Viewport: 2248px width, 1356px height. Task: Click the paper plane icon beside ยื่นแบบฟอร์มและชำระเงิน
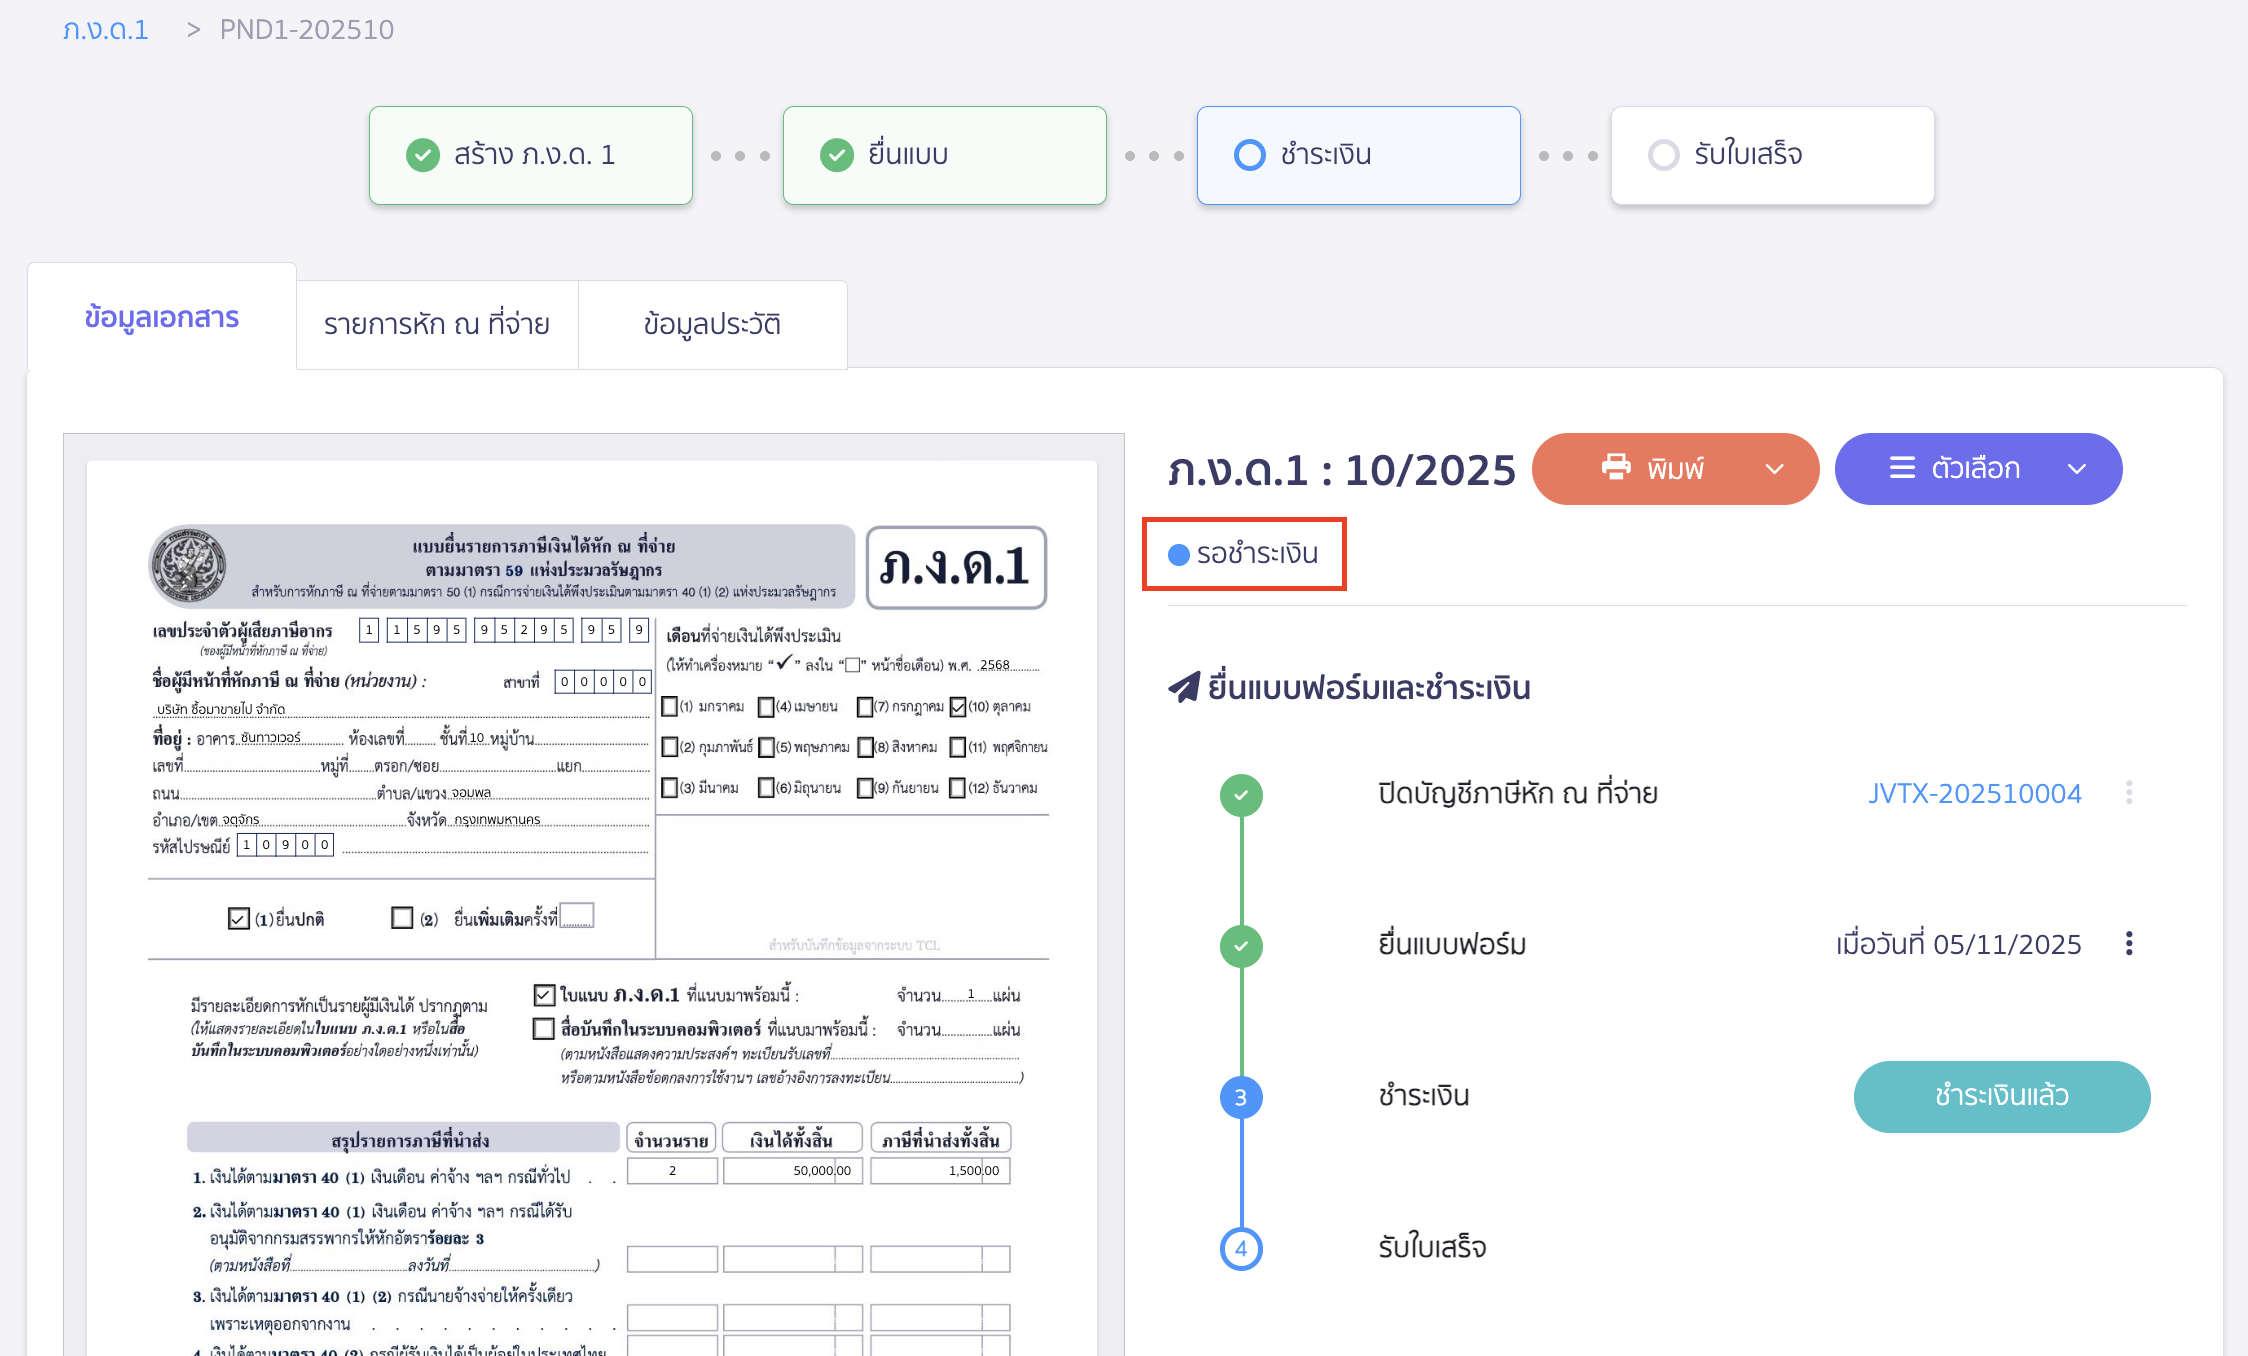pos(1185,686)
